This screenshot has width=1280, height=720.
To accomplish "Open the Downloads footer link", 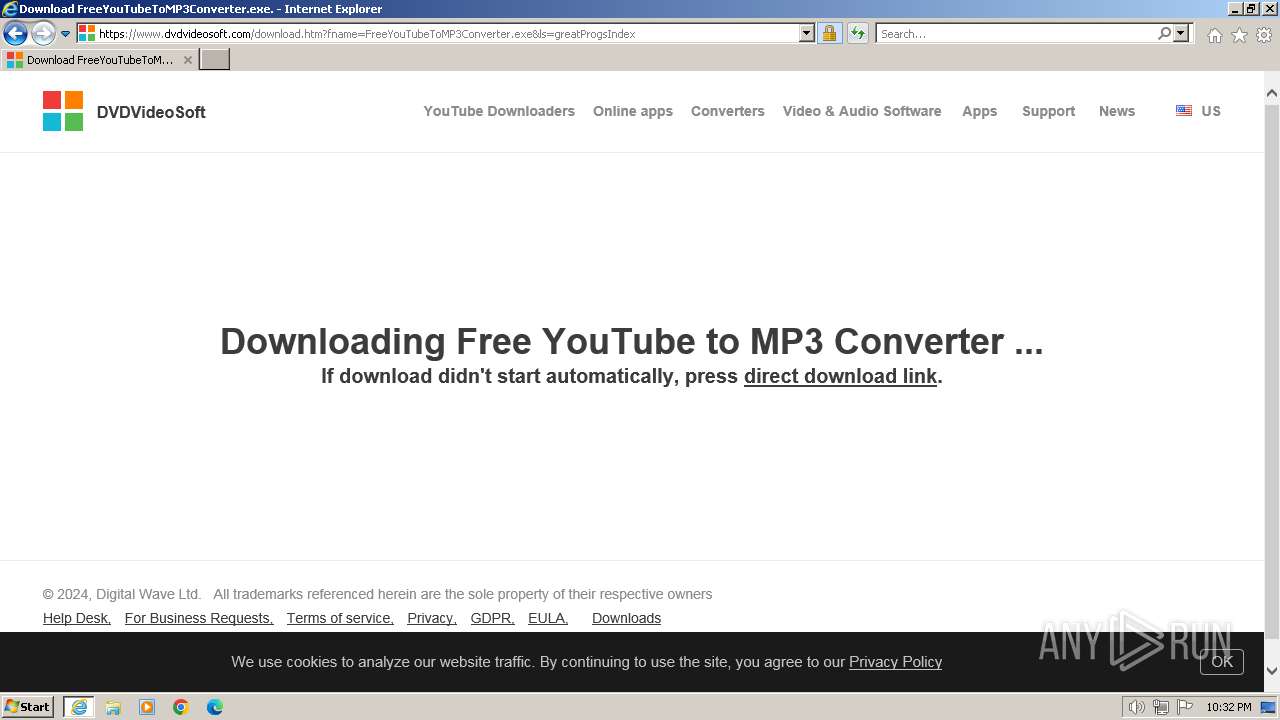I will tap(627, 618).
